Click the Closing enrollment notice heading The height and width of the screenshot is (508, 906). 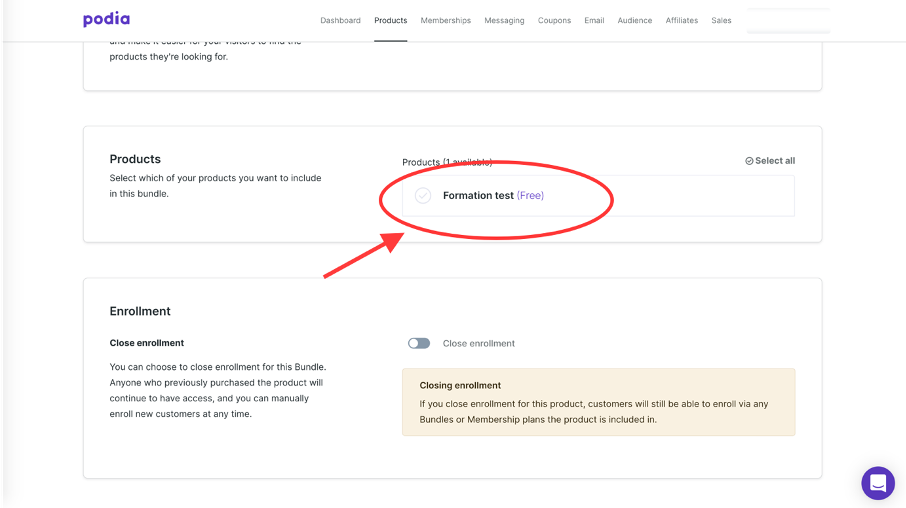460,385
